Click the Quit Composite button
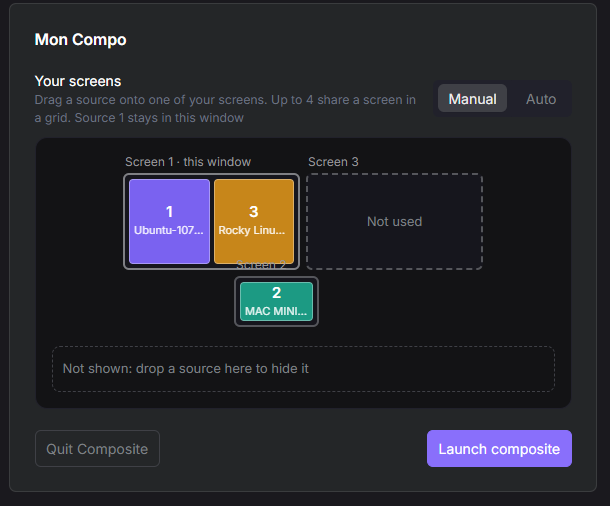The image size is (610, 506). coord(97,448)
